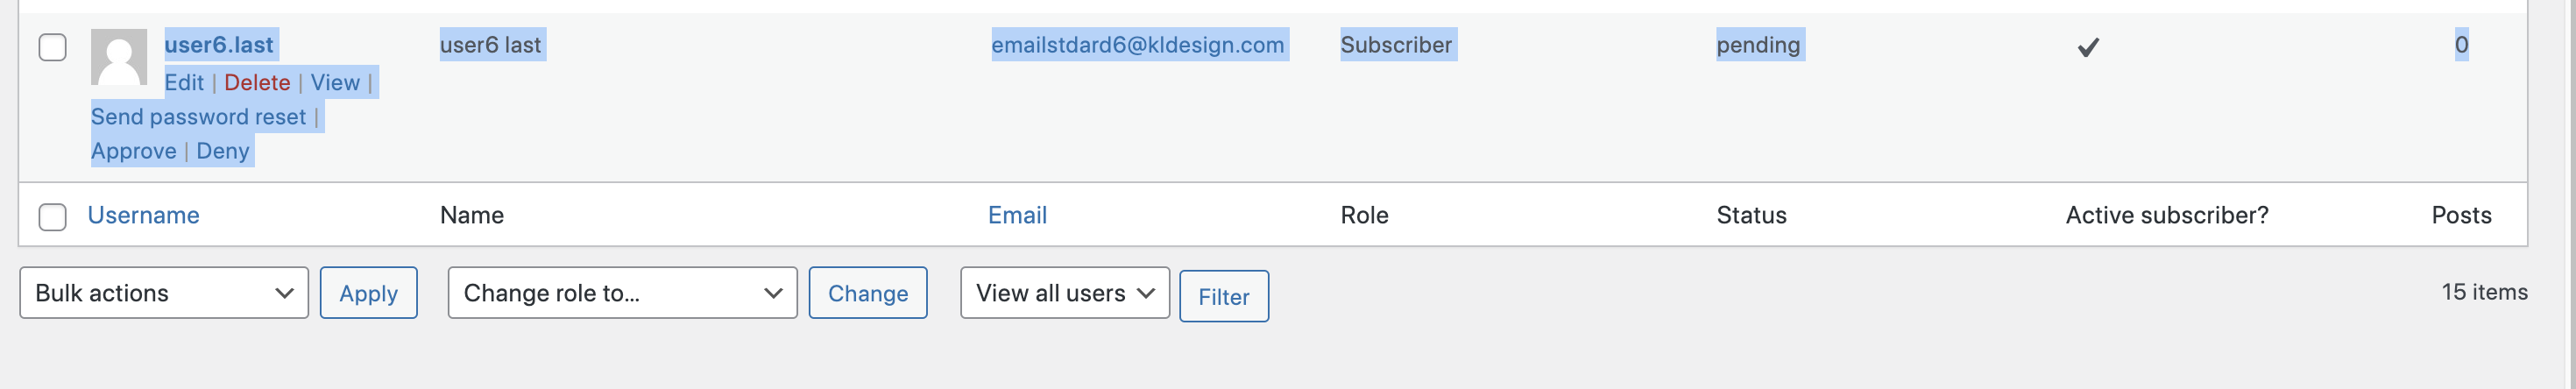
Task: Click the active subscriber checkmark icon
Action: [x=2088, y=47]
